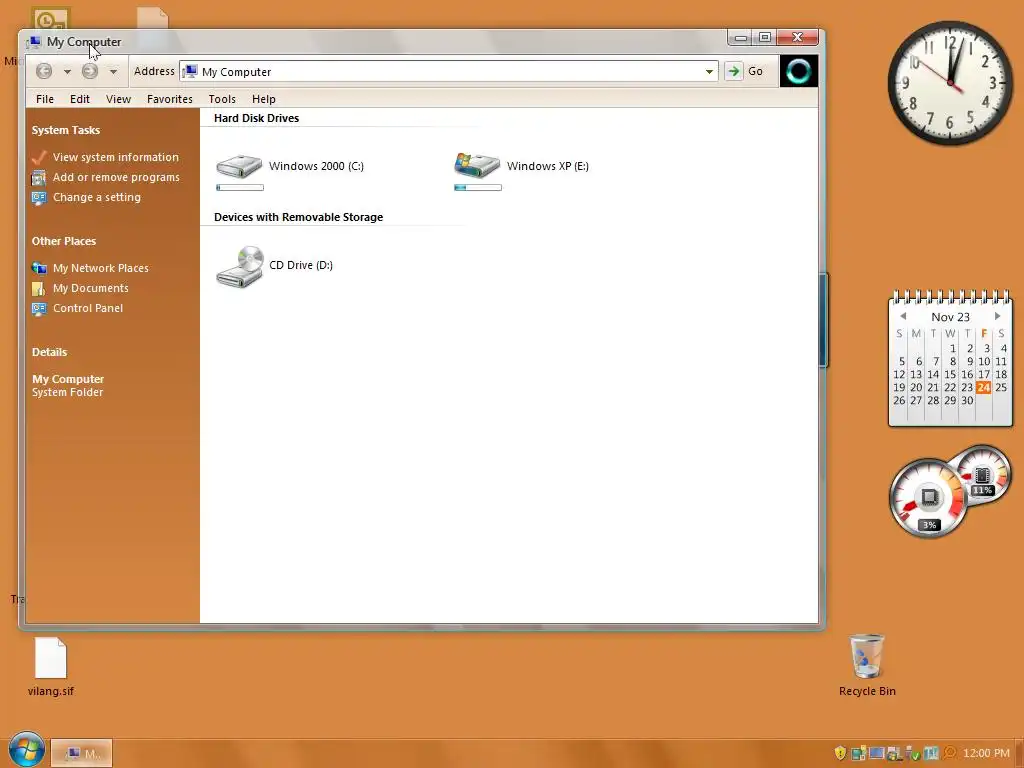Open the Back history dropdown arrow
This screenshot has width=1024, height=768.
(x=67, y=71)
